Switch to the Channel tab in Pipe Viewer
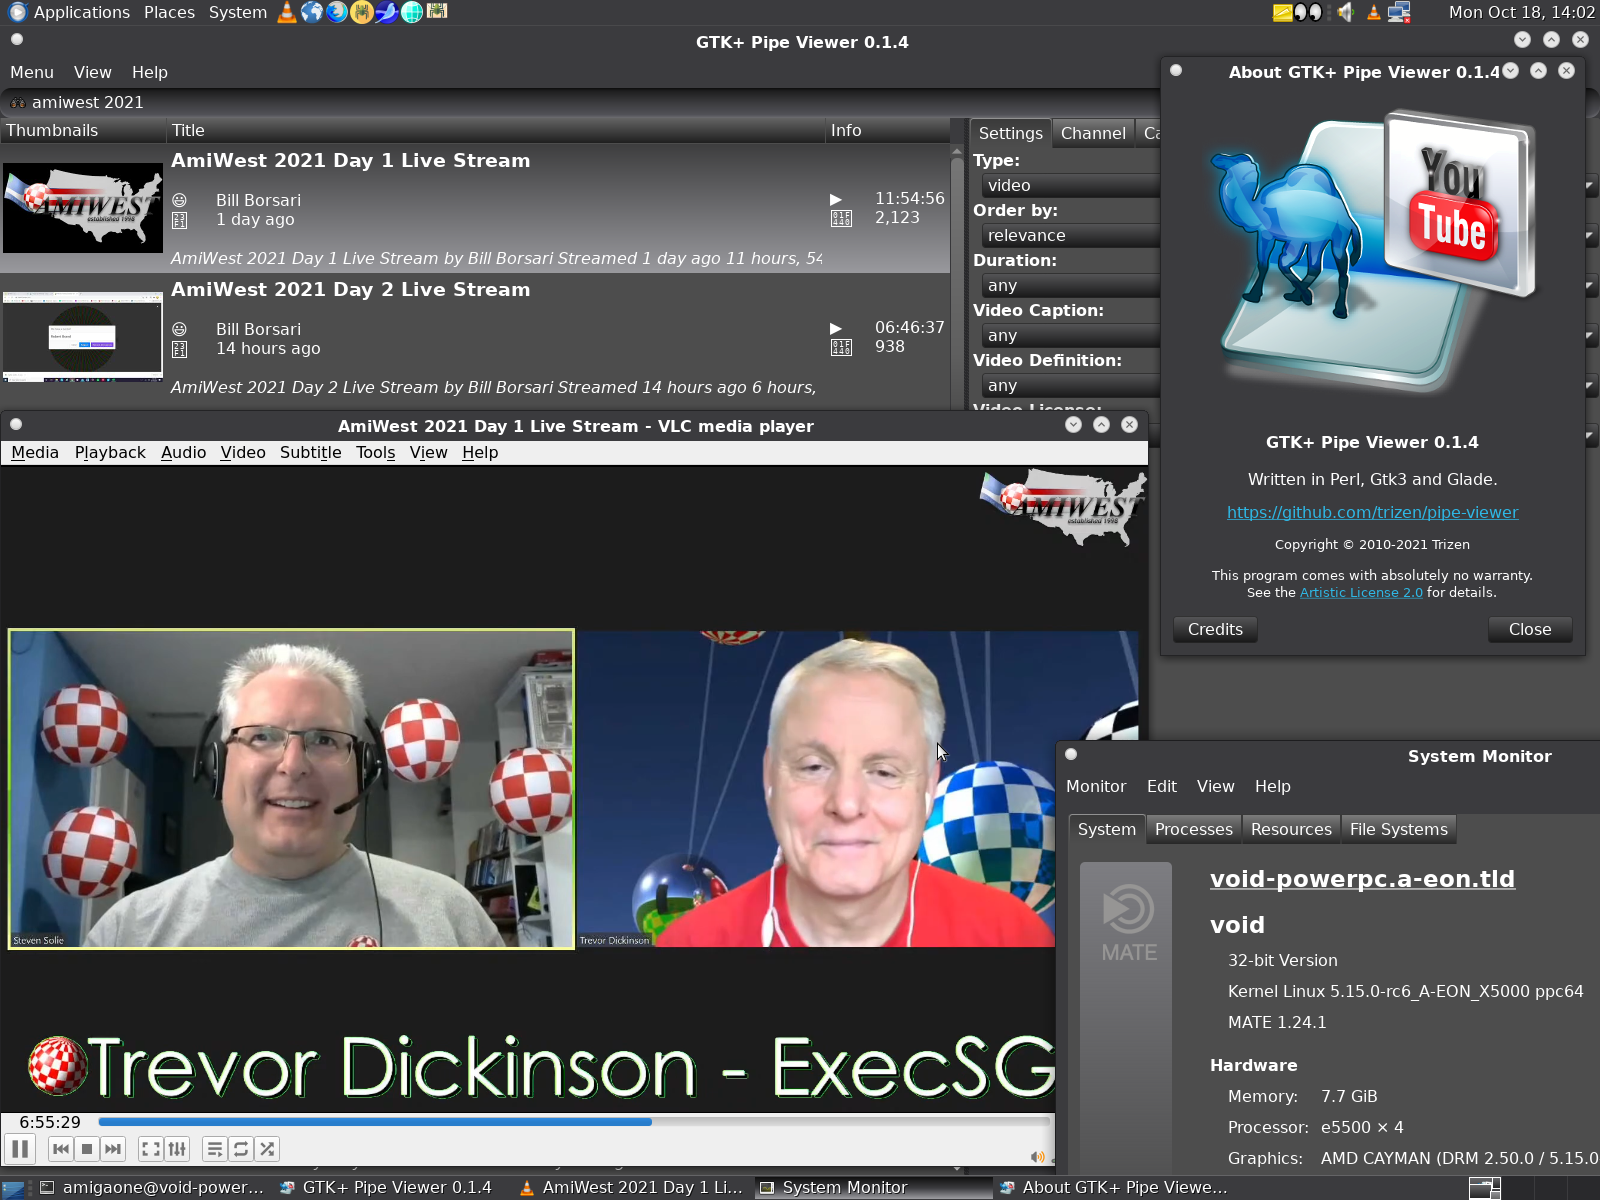Image resolution: width=1600 pixels, height=1200 pixels. tap(1093, 133)
